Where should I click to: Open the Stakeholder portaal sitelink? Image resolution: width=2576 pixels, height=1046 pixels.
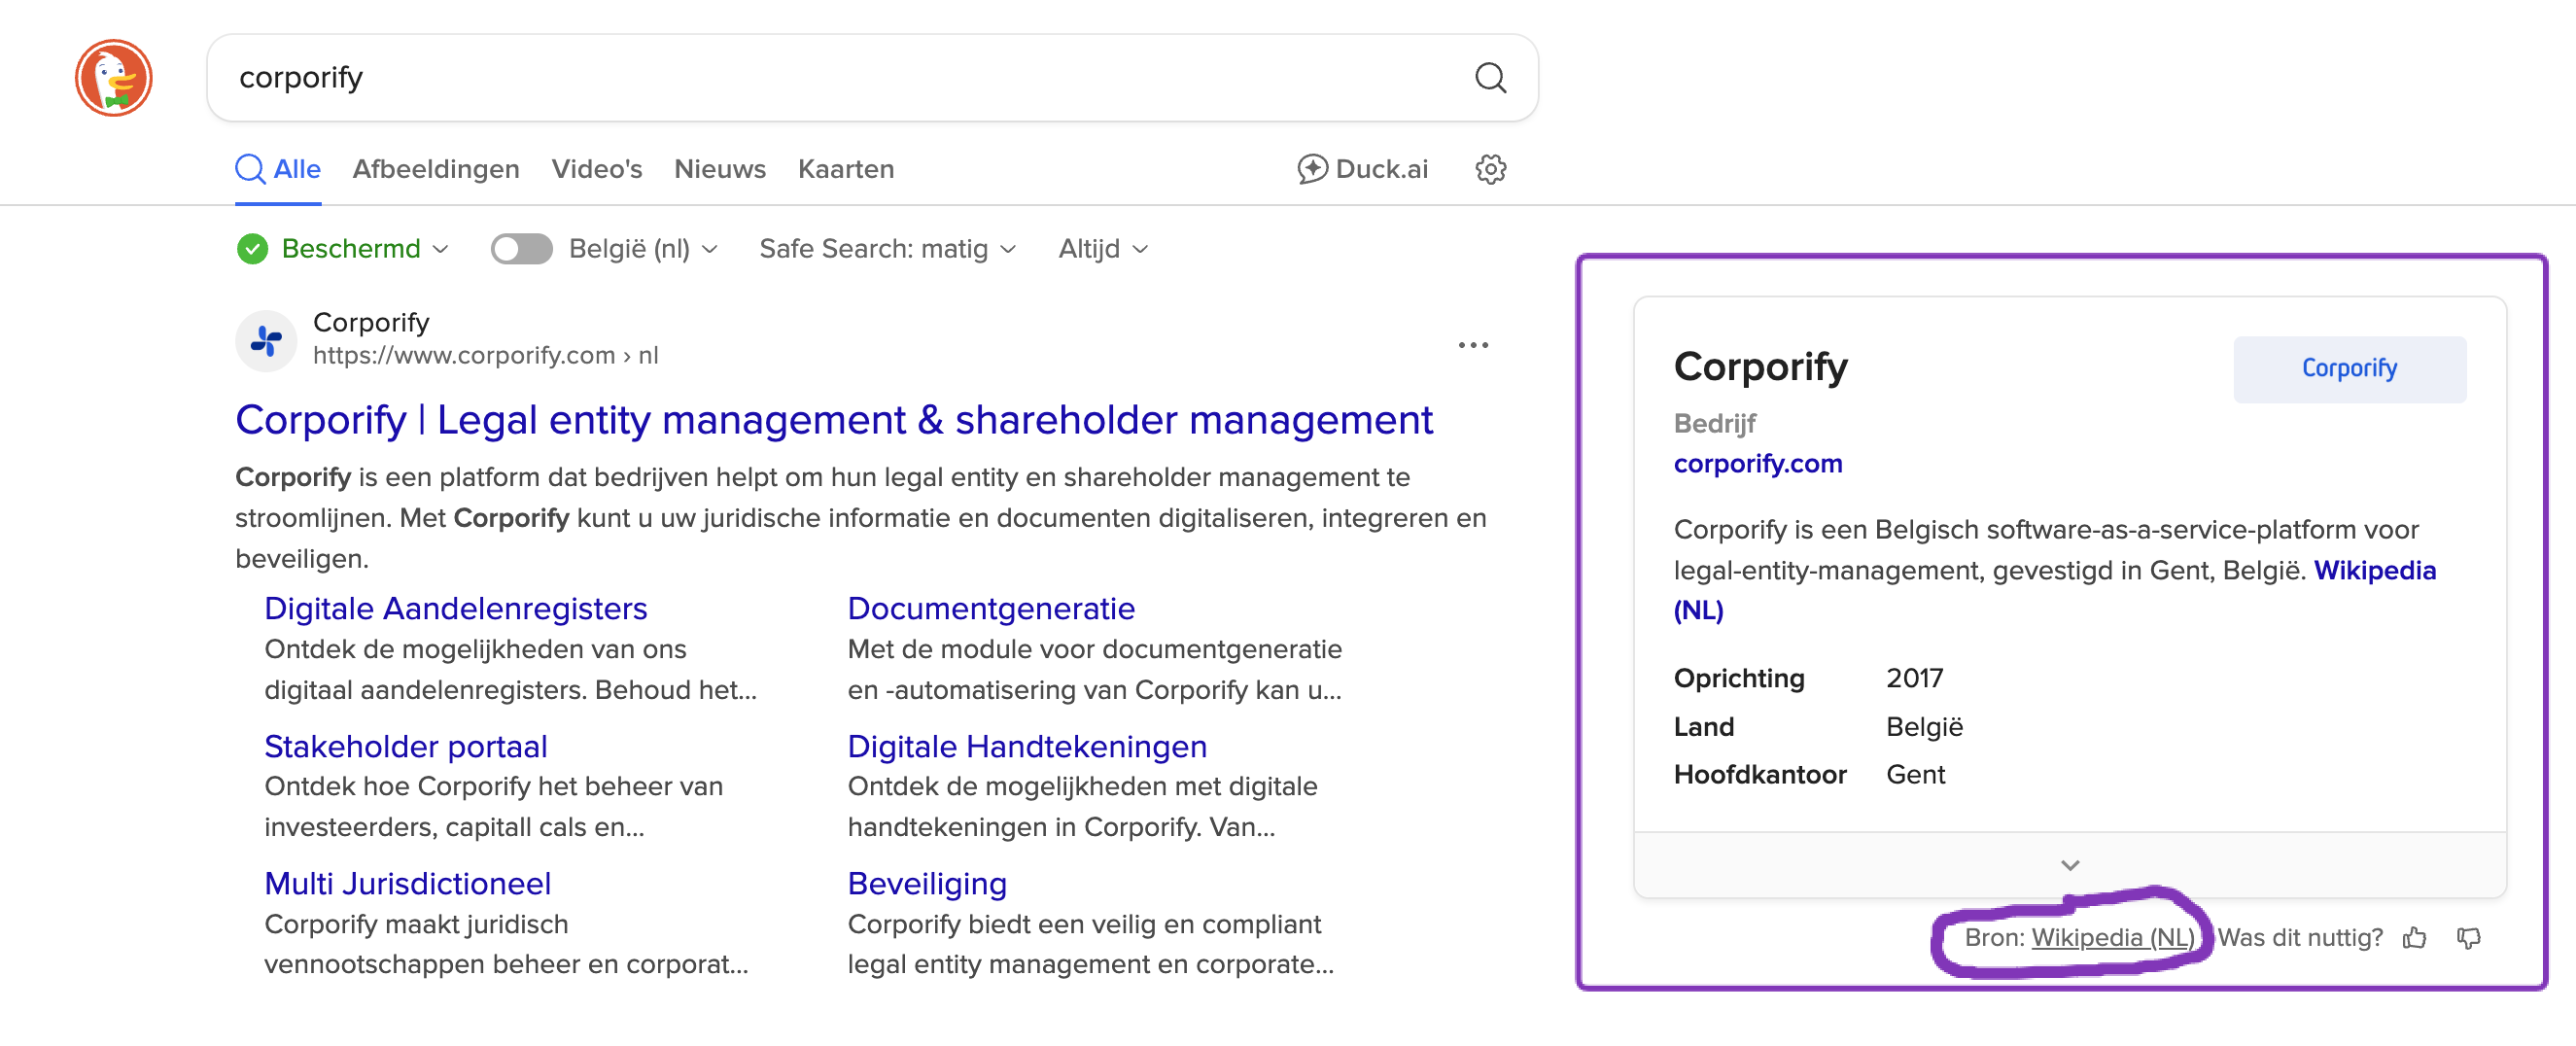[x=406, y=746]
